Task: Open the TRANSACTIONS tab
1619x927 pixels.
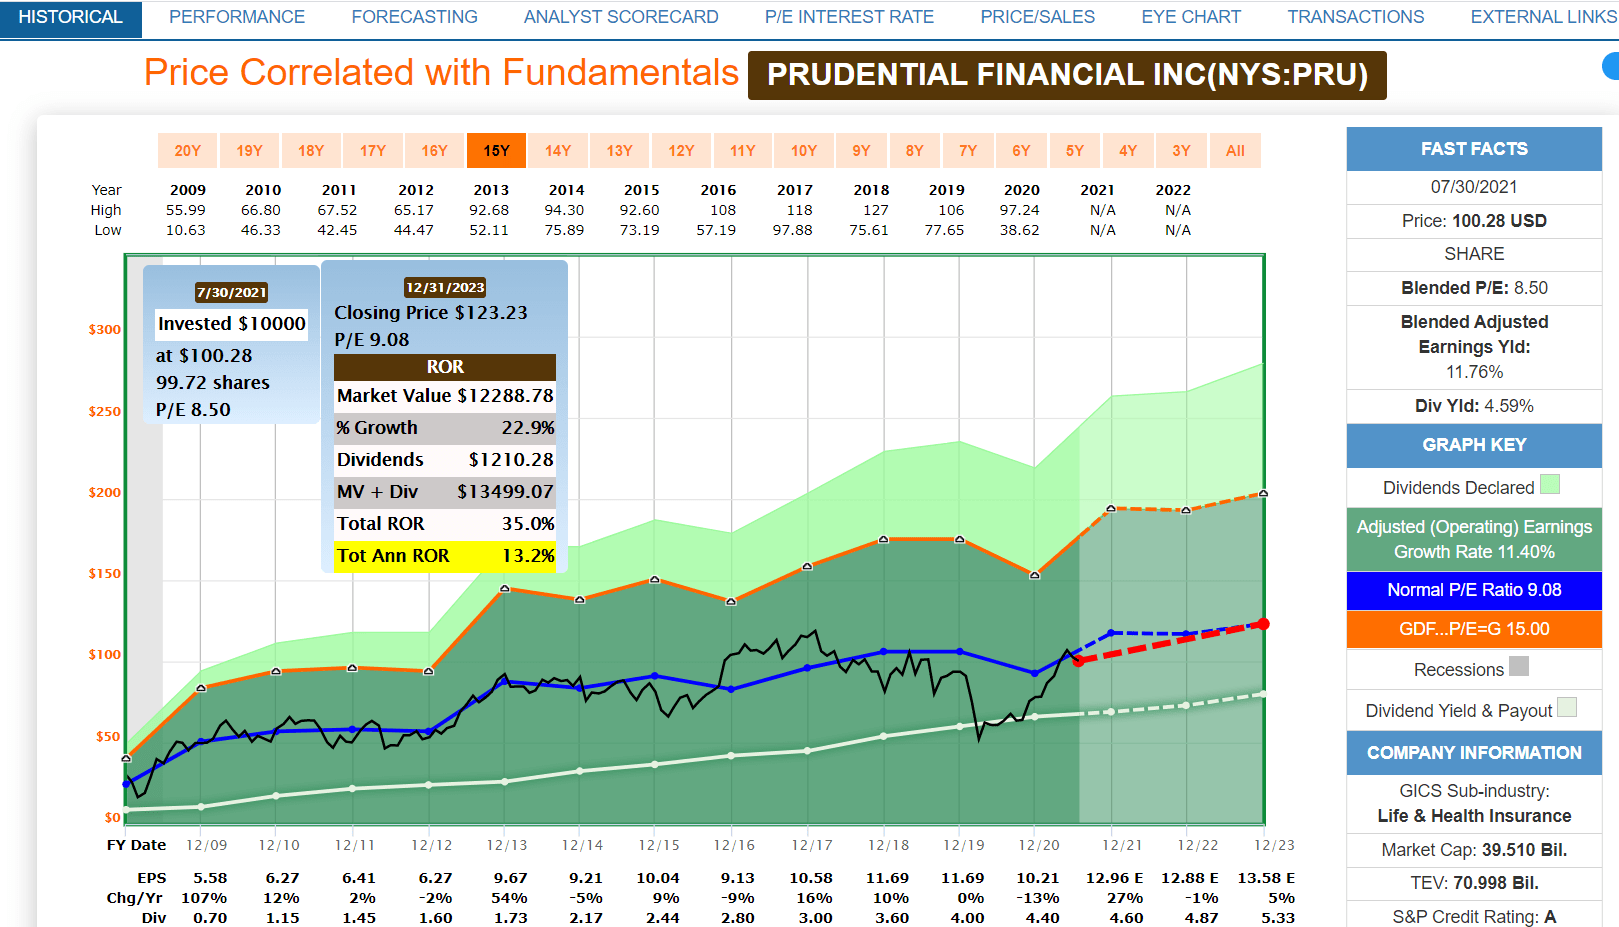Action: [1355, 18]
